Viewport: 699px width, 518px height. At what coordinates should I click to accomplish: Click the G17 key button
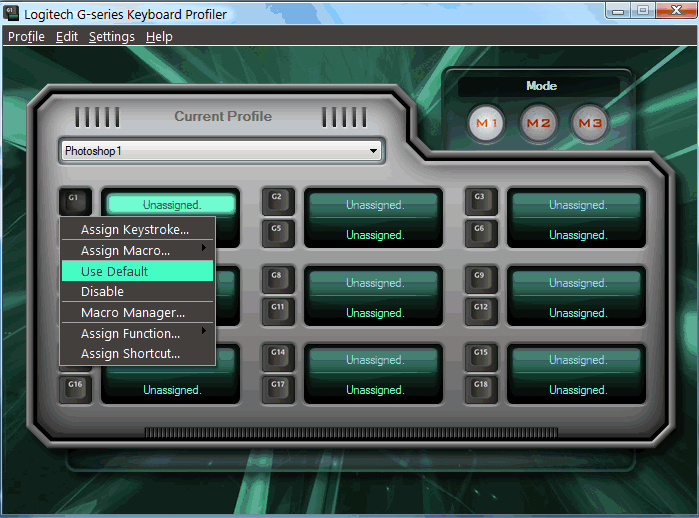[x=278, y=389]
